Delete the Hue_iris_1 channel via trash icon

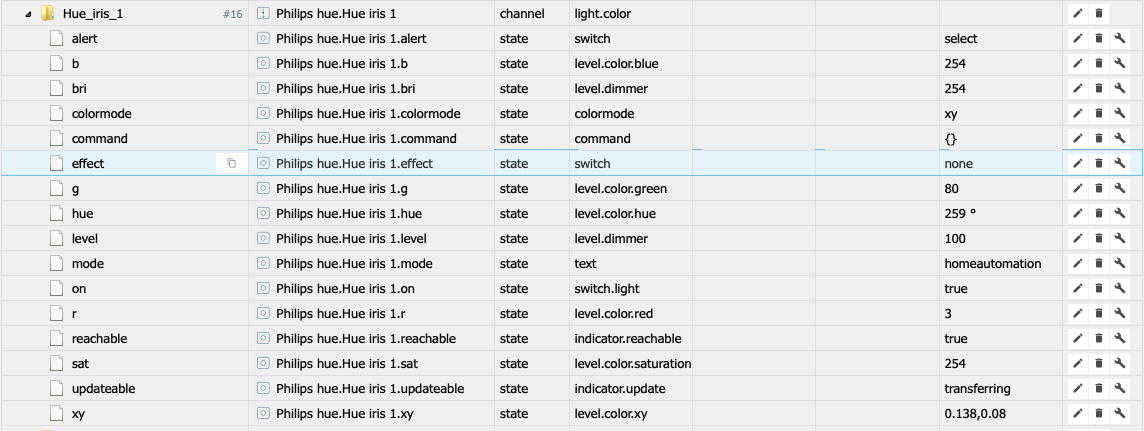click(x=1099, y=13)
